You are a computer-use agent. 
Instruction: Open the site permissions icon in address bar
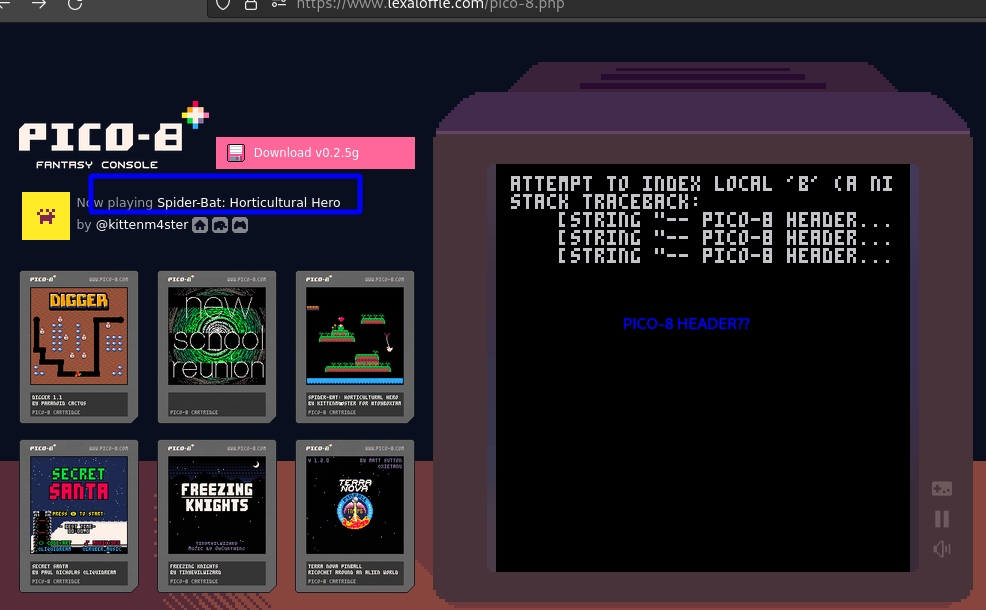pyautogui.click(x=279, y=4)
